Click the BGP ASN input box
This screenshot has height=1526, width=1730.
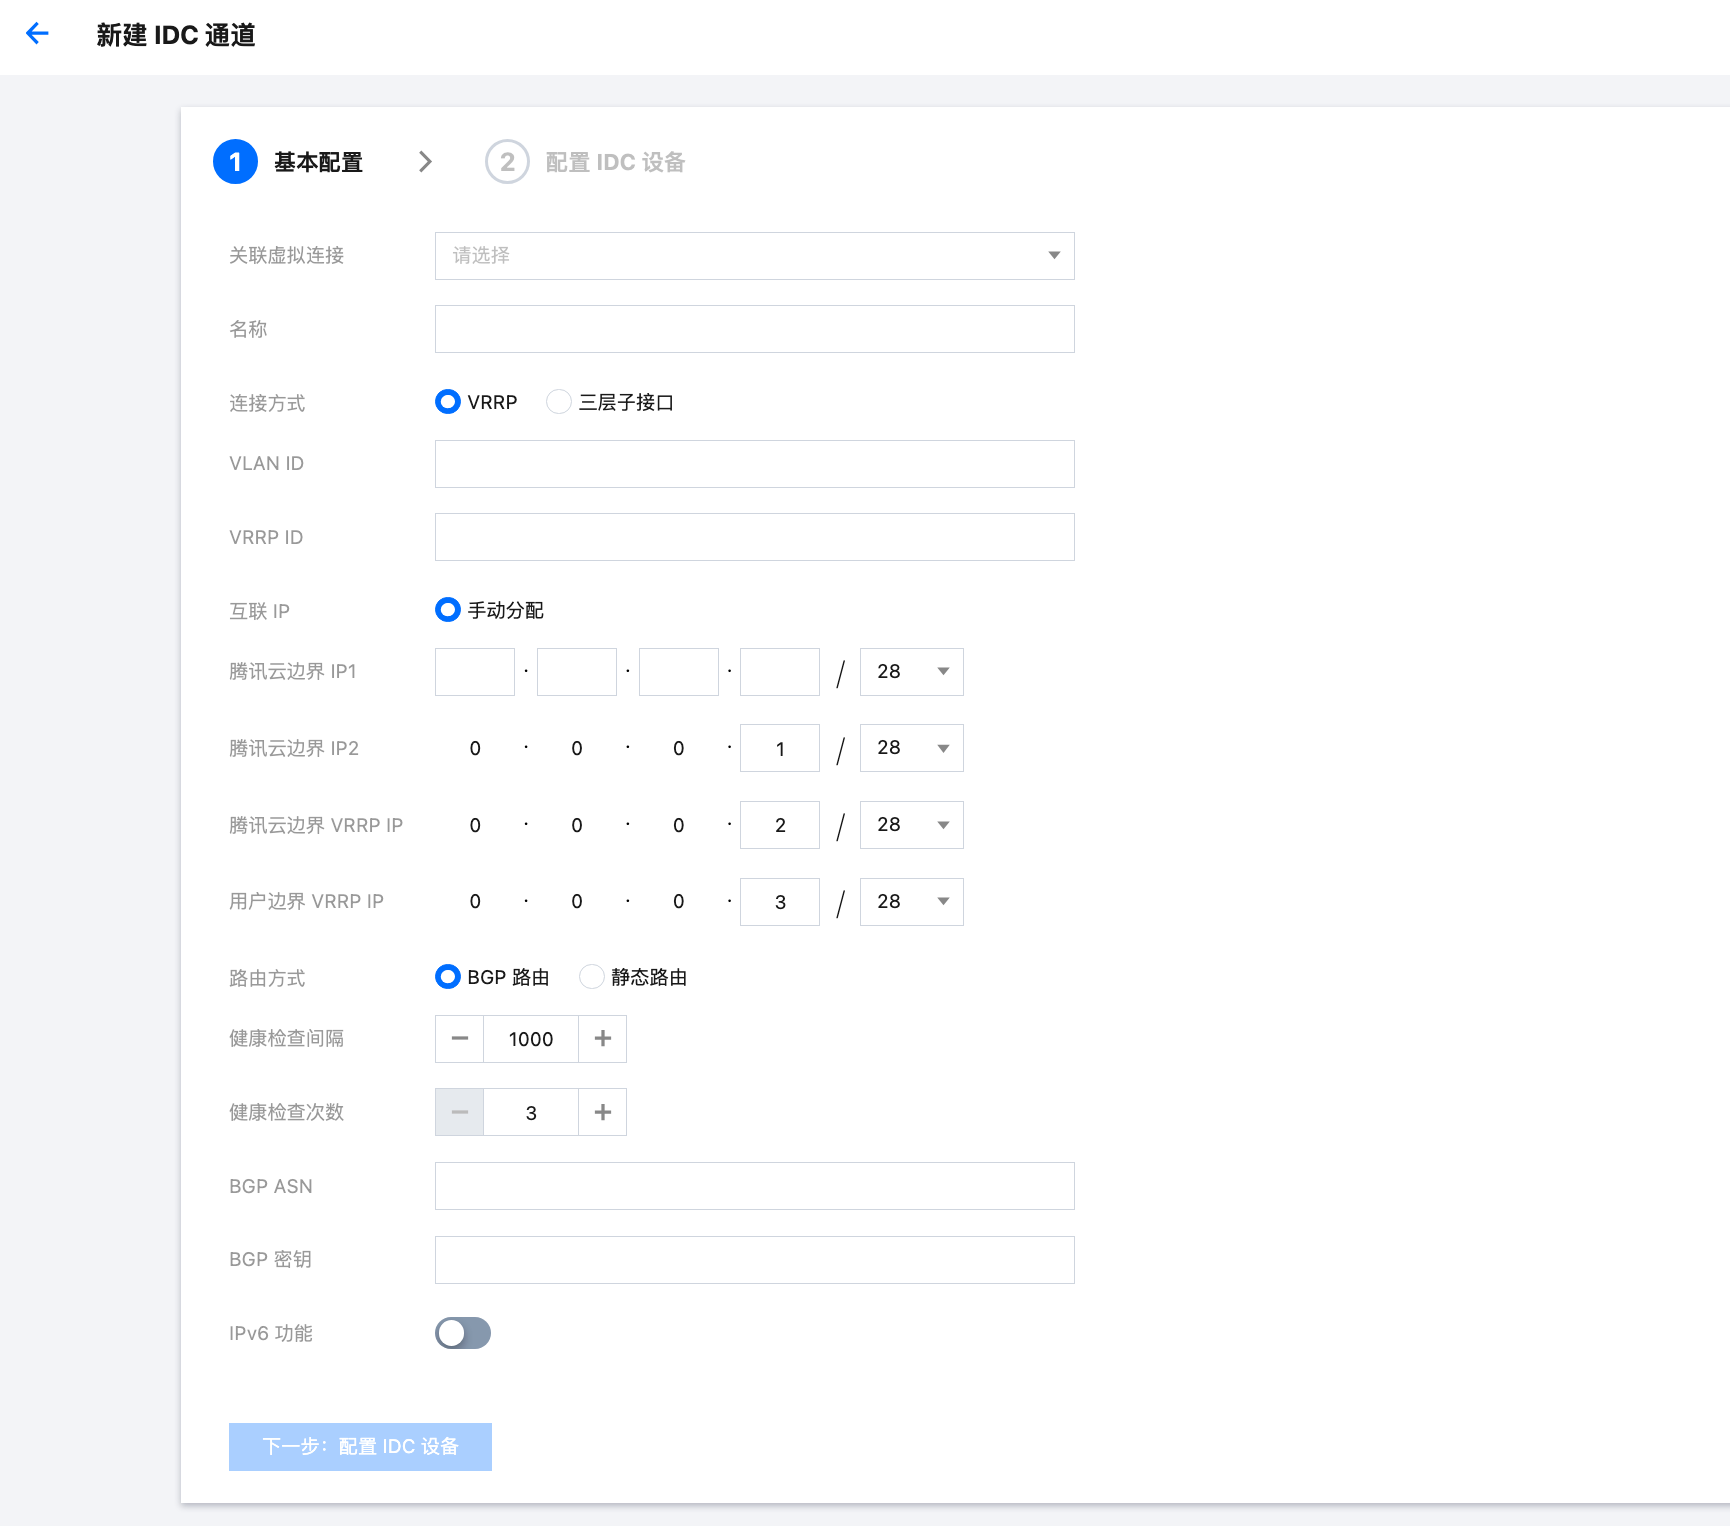tap(754, 1186)
